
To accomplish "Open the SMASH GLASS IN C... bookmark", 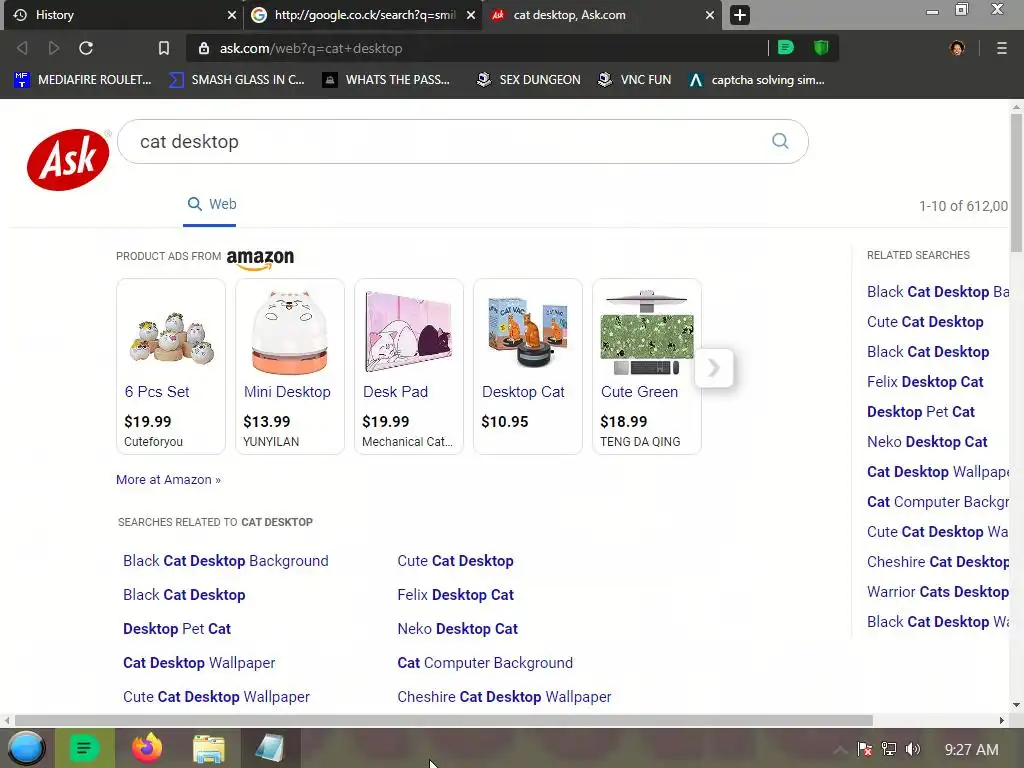I will coord(237,80).
